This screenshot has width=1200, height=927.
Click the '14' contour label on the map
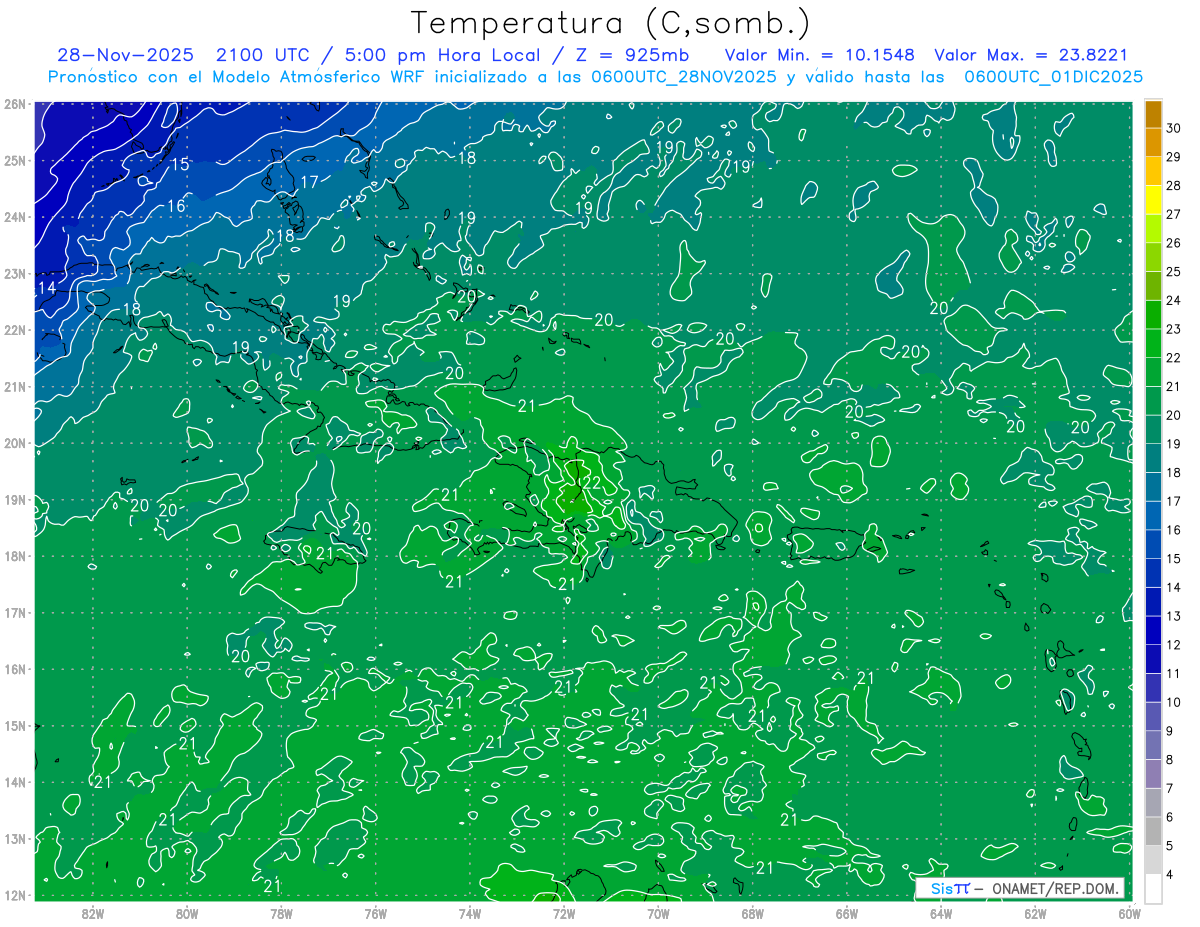point(46,288)
